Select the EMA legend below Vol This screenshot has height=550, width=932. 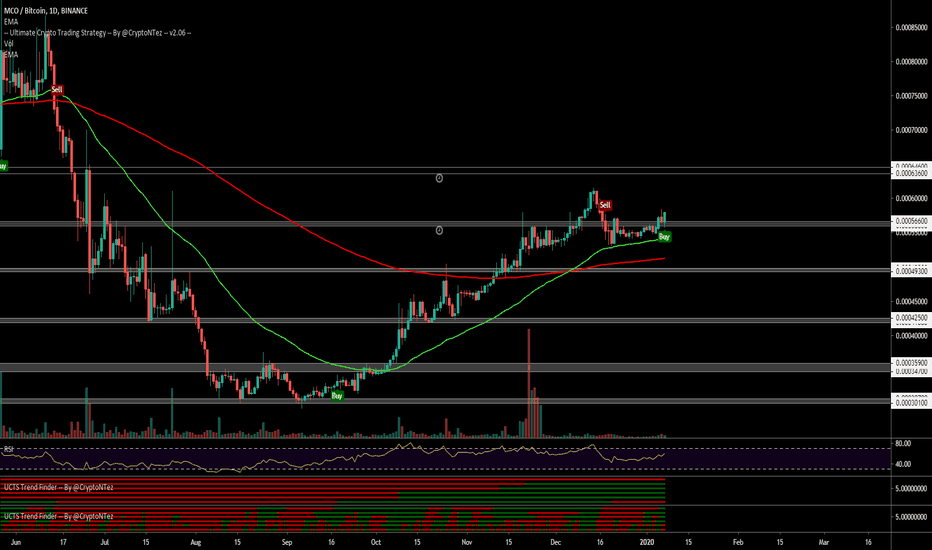(x=11, y=55)
